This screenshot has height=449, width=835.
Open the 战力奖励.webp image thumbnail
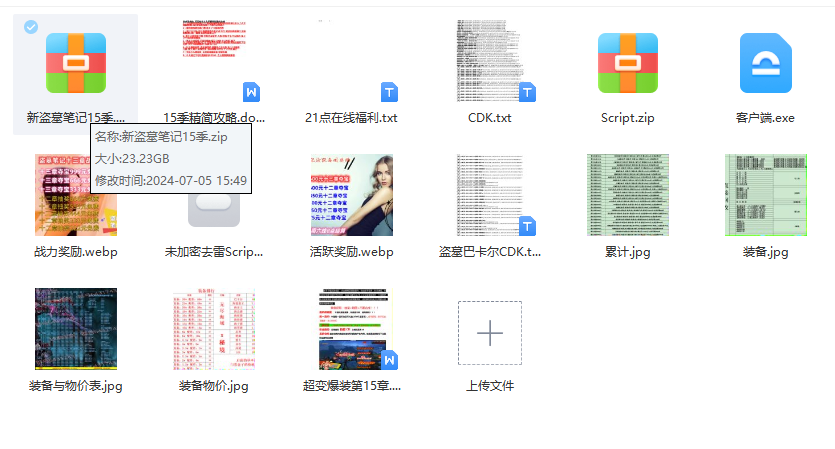76,195
